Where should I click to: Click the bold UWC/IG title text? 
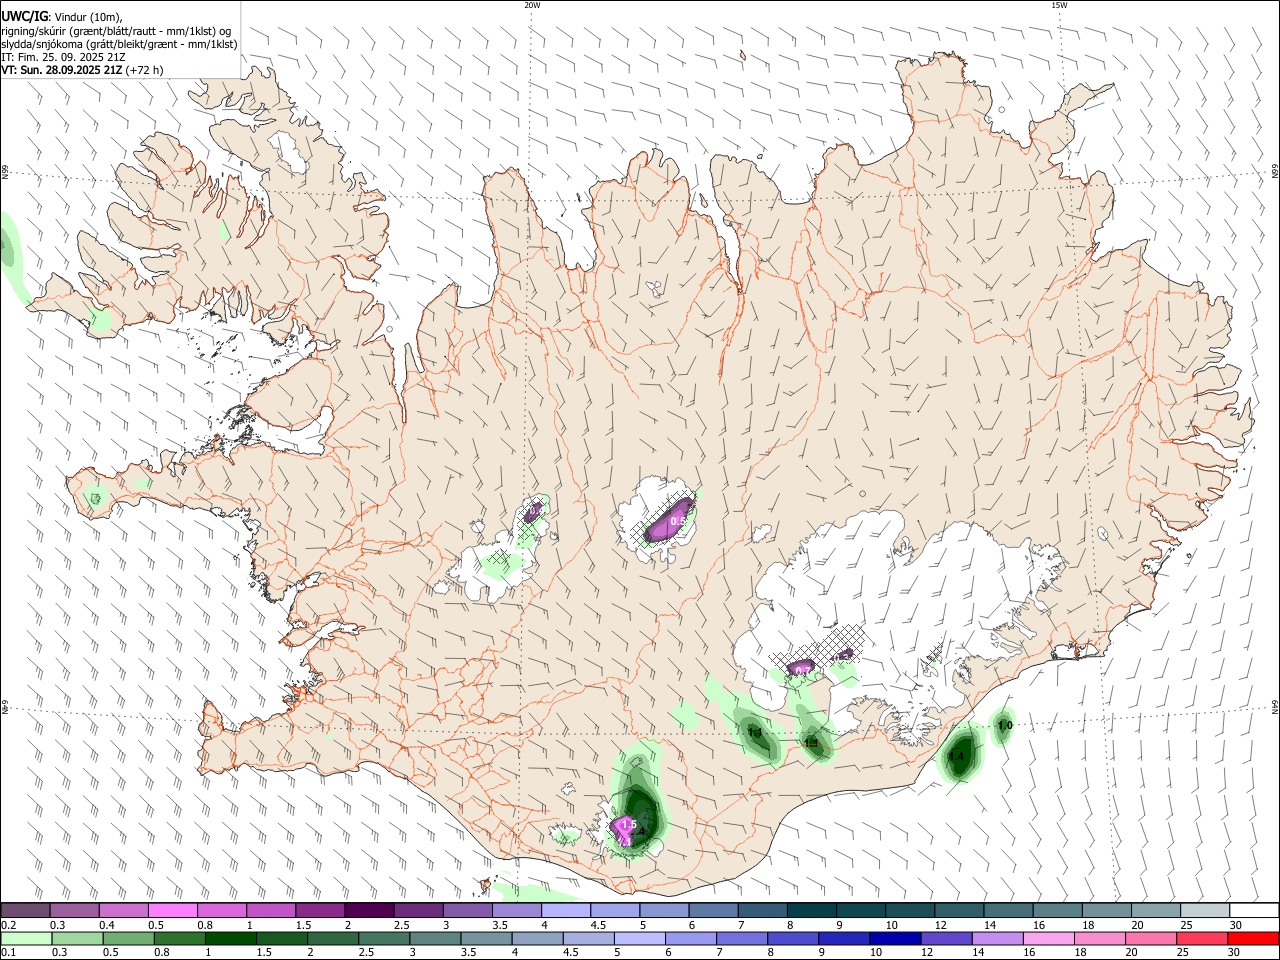25,17
